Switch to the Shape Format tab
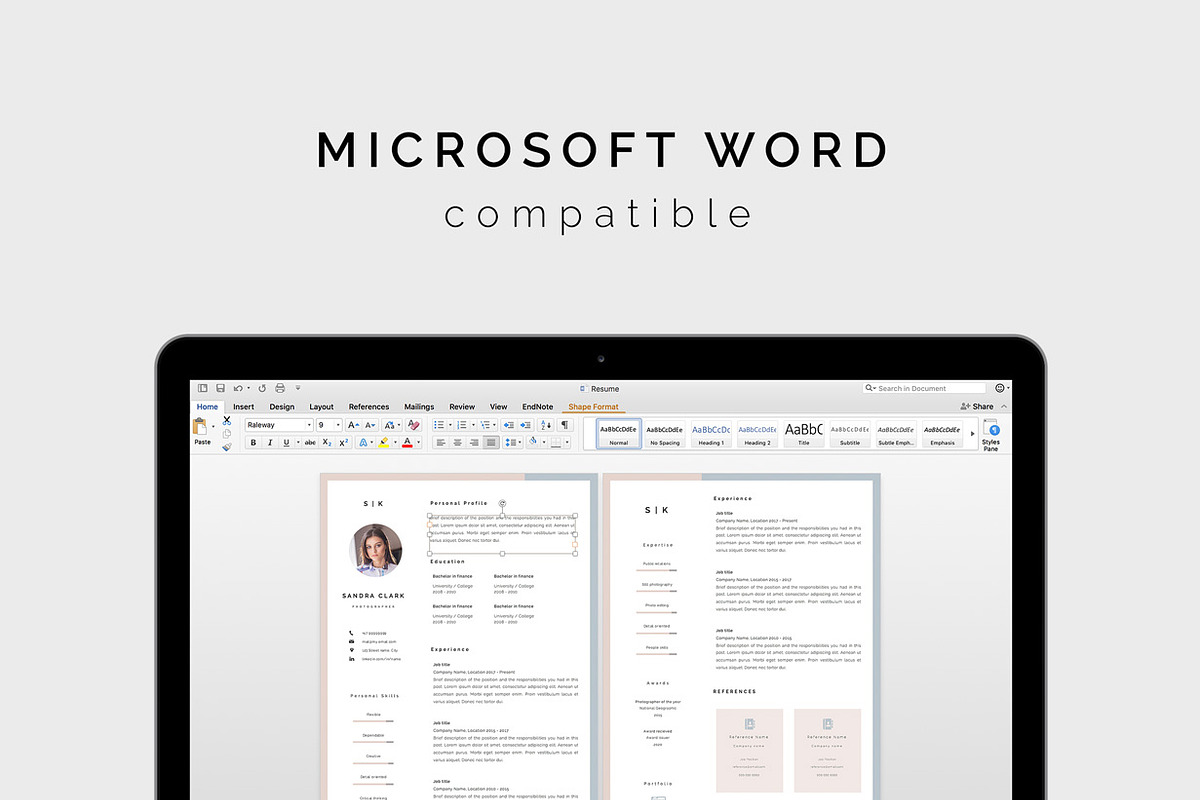The width and height of the screenshot is (1200, 800). (x=593, y=407)
